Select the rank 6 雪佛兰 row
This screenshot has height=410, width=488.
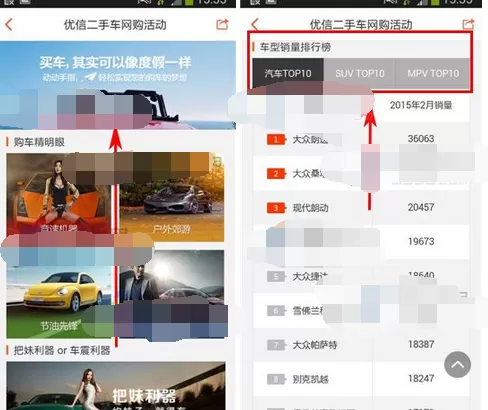361,311
